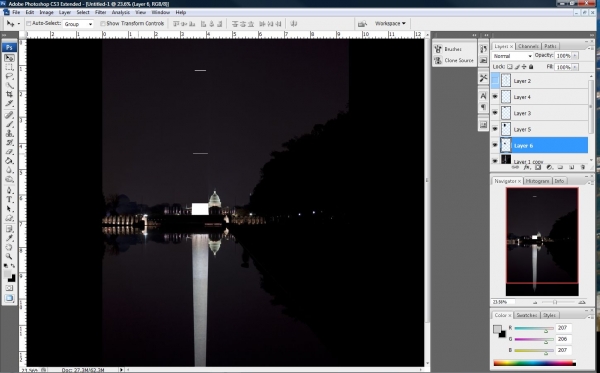Open the Auto-Select Group dropdown
This screenshot has width=600, height=373.
(x=78, y=24)
